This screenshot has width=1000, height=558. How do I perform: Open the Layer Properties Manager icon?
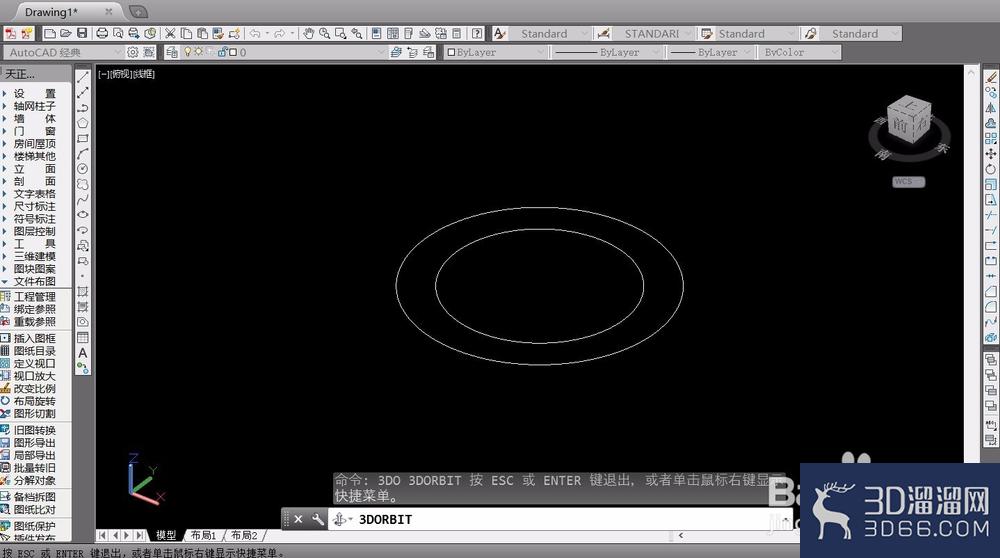(x=172, y=52)
